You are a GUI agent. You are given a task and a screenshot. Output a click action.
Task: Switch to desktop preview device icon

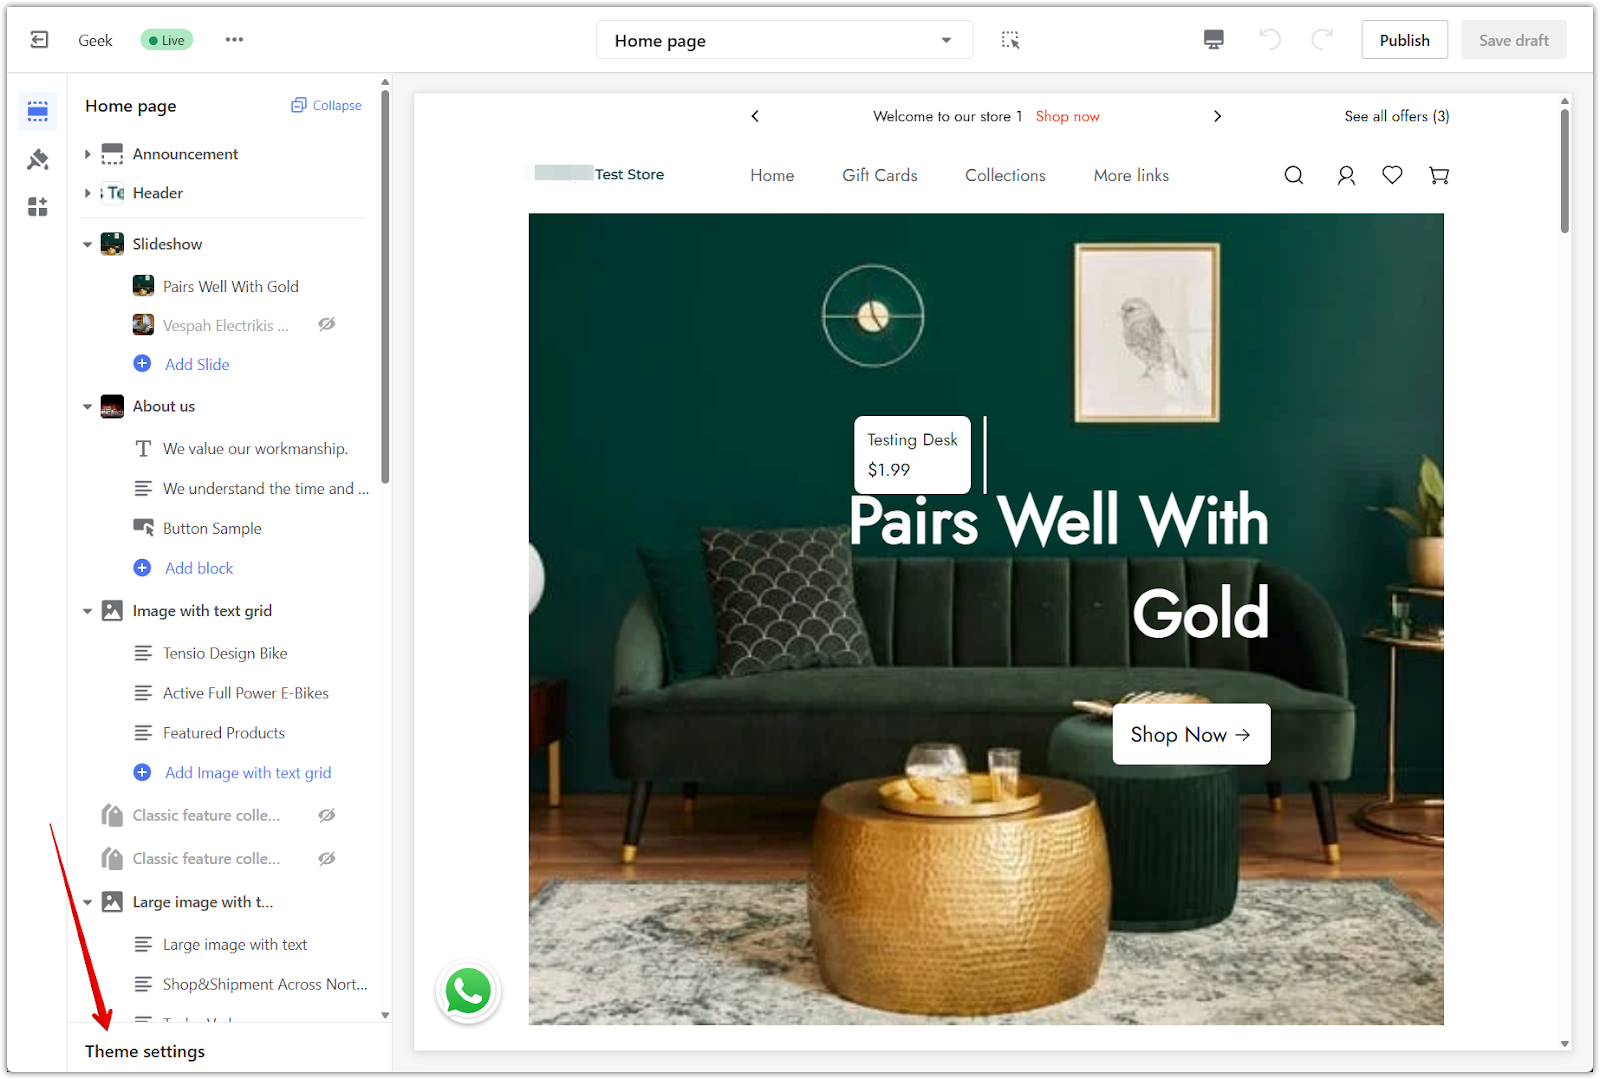click(x=1213, y=40)
